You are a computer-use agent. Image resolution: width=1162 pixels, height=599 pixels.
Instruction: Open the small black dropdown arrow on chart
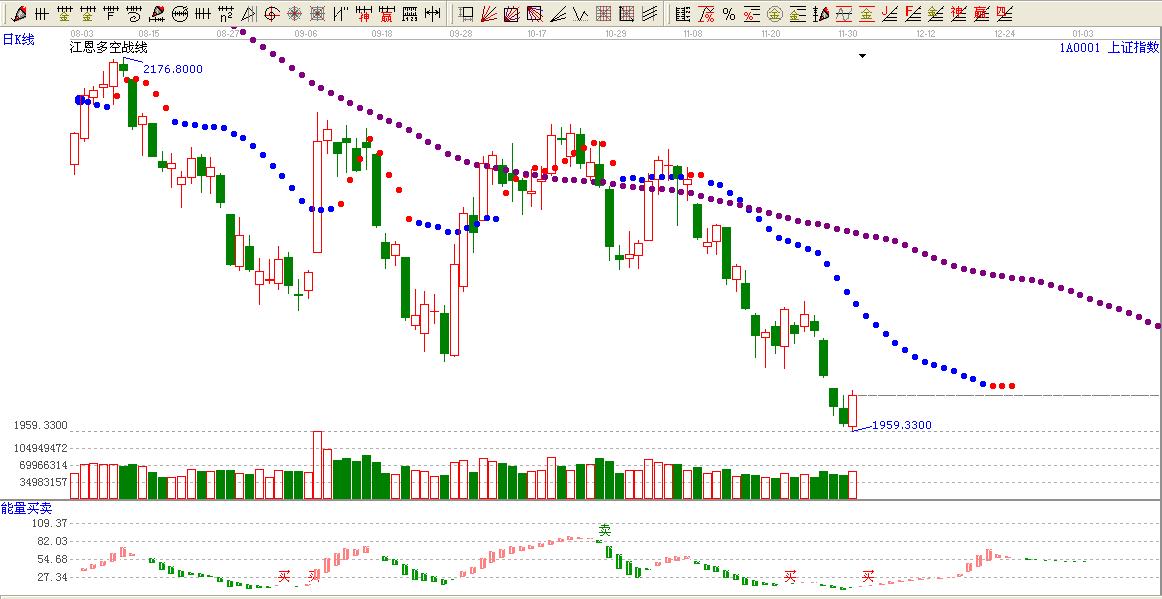(x=862, y=57)
